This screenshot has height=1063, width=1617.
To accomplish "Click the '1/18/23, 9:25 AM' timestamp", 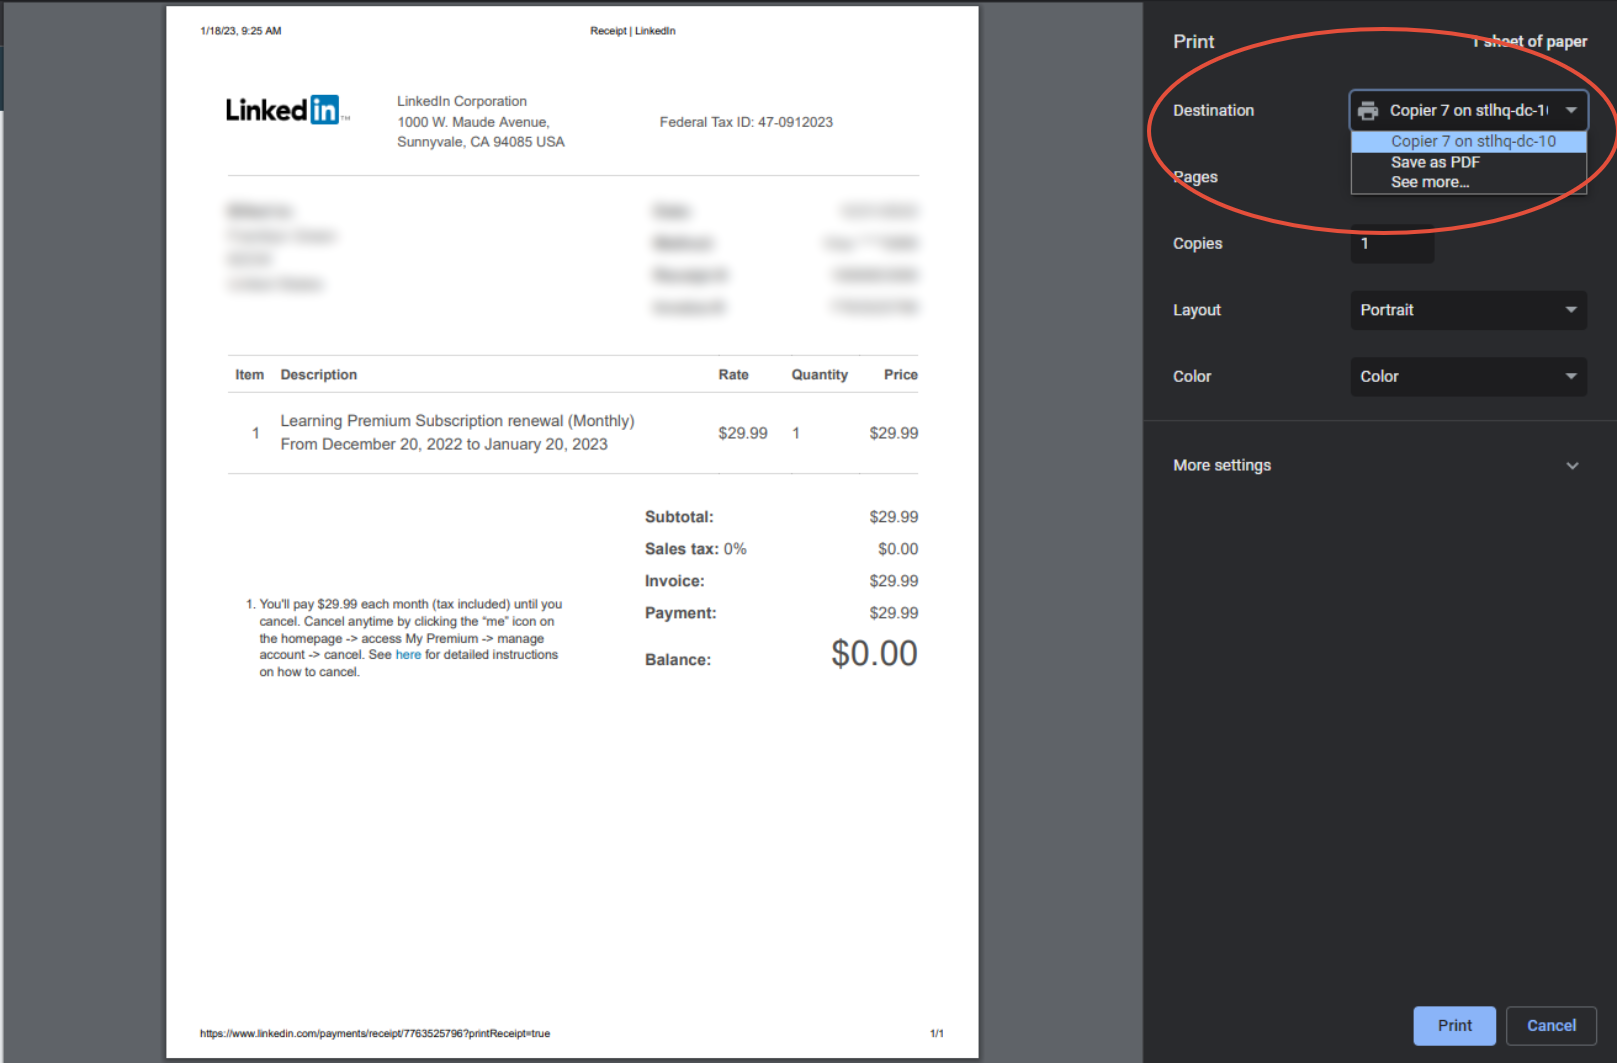I will [x=241, y=31].
